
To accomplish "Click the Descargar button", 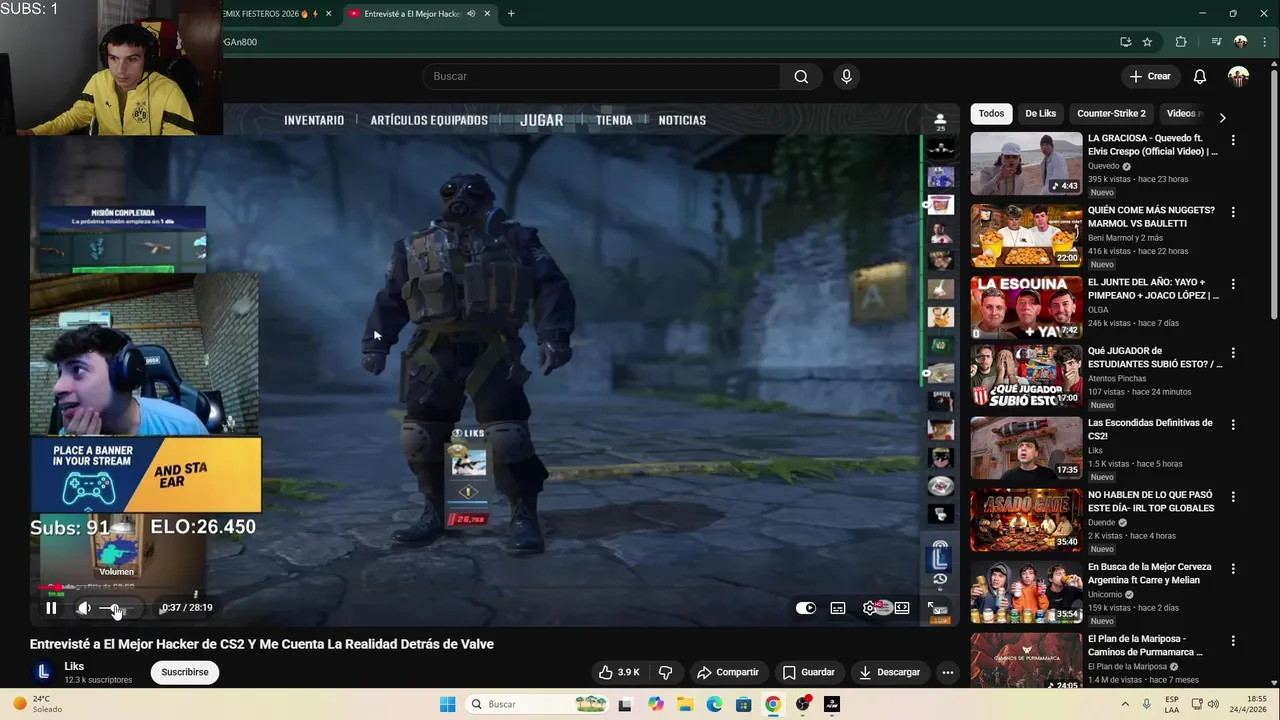I will 889,673.
